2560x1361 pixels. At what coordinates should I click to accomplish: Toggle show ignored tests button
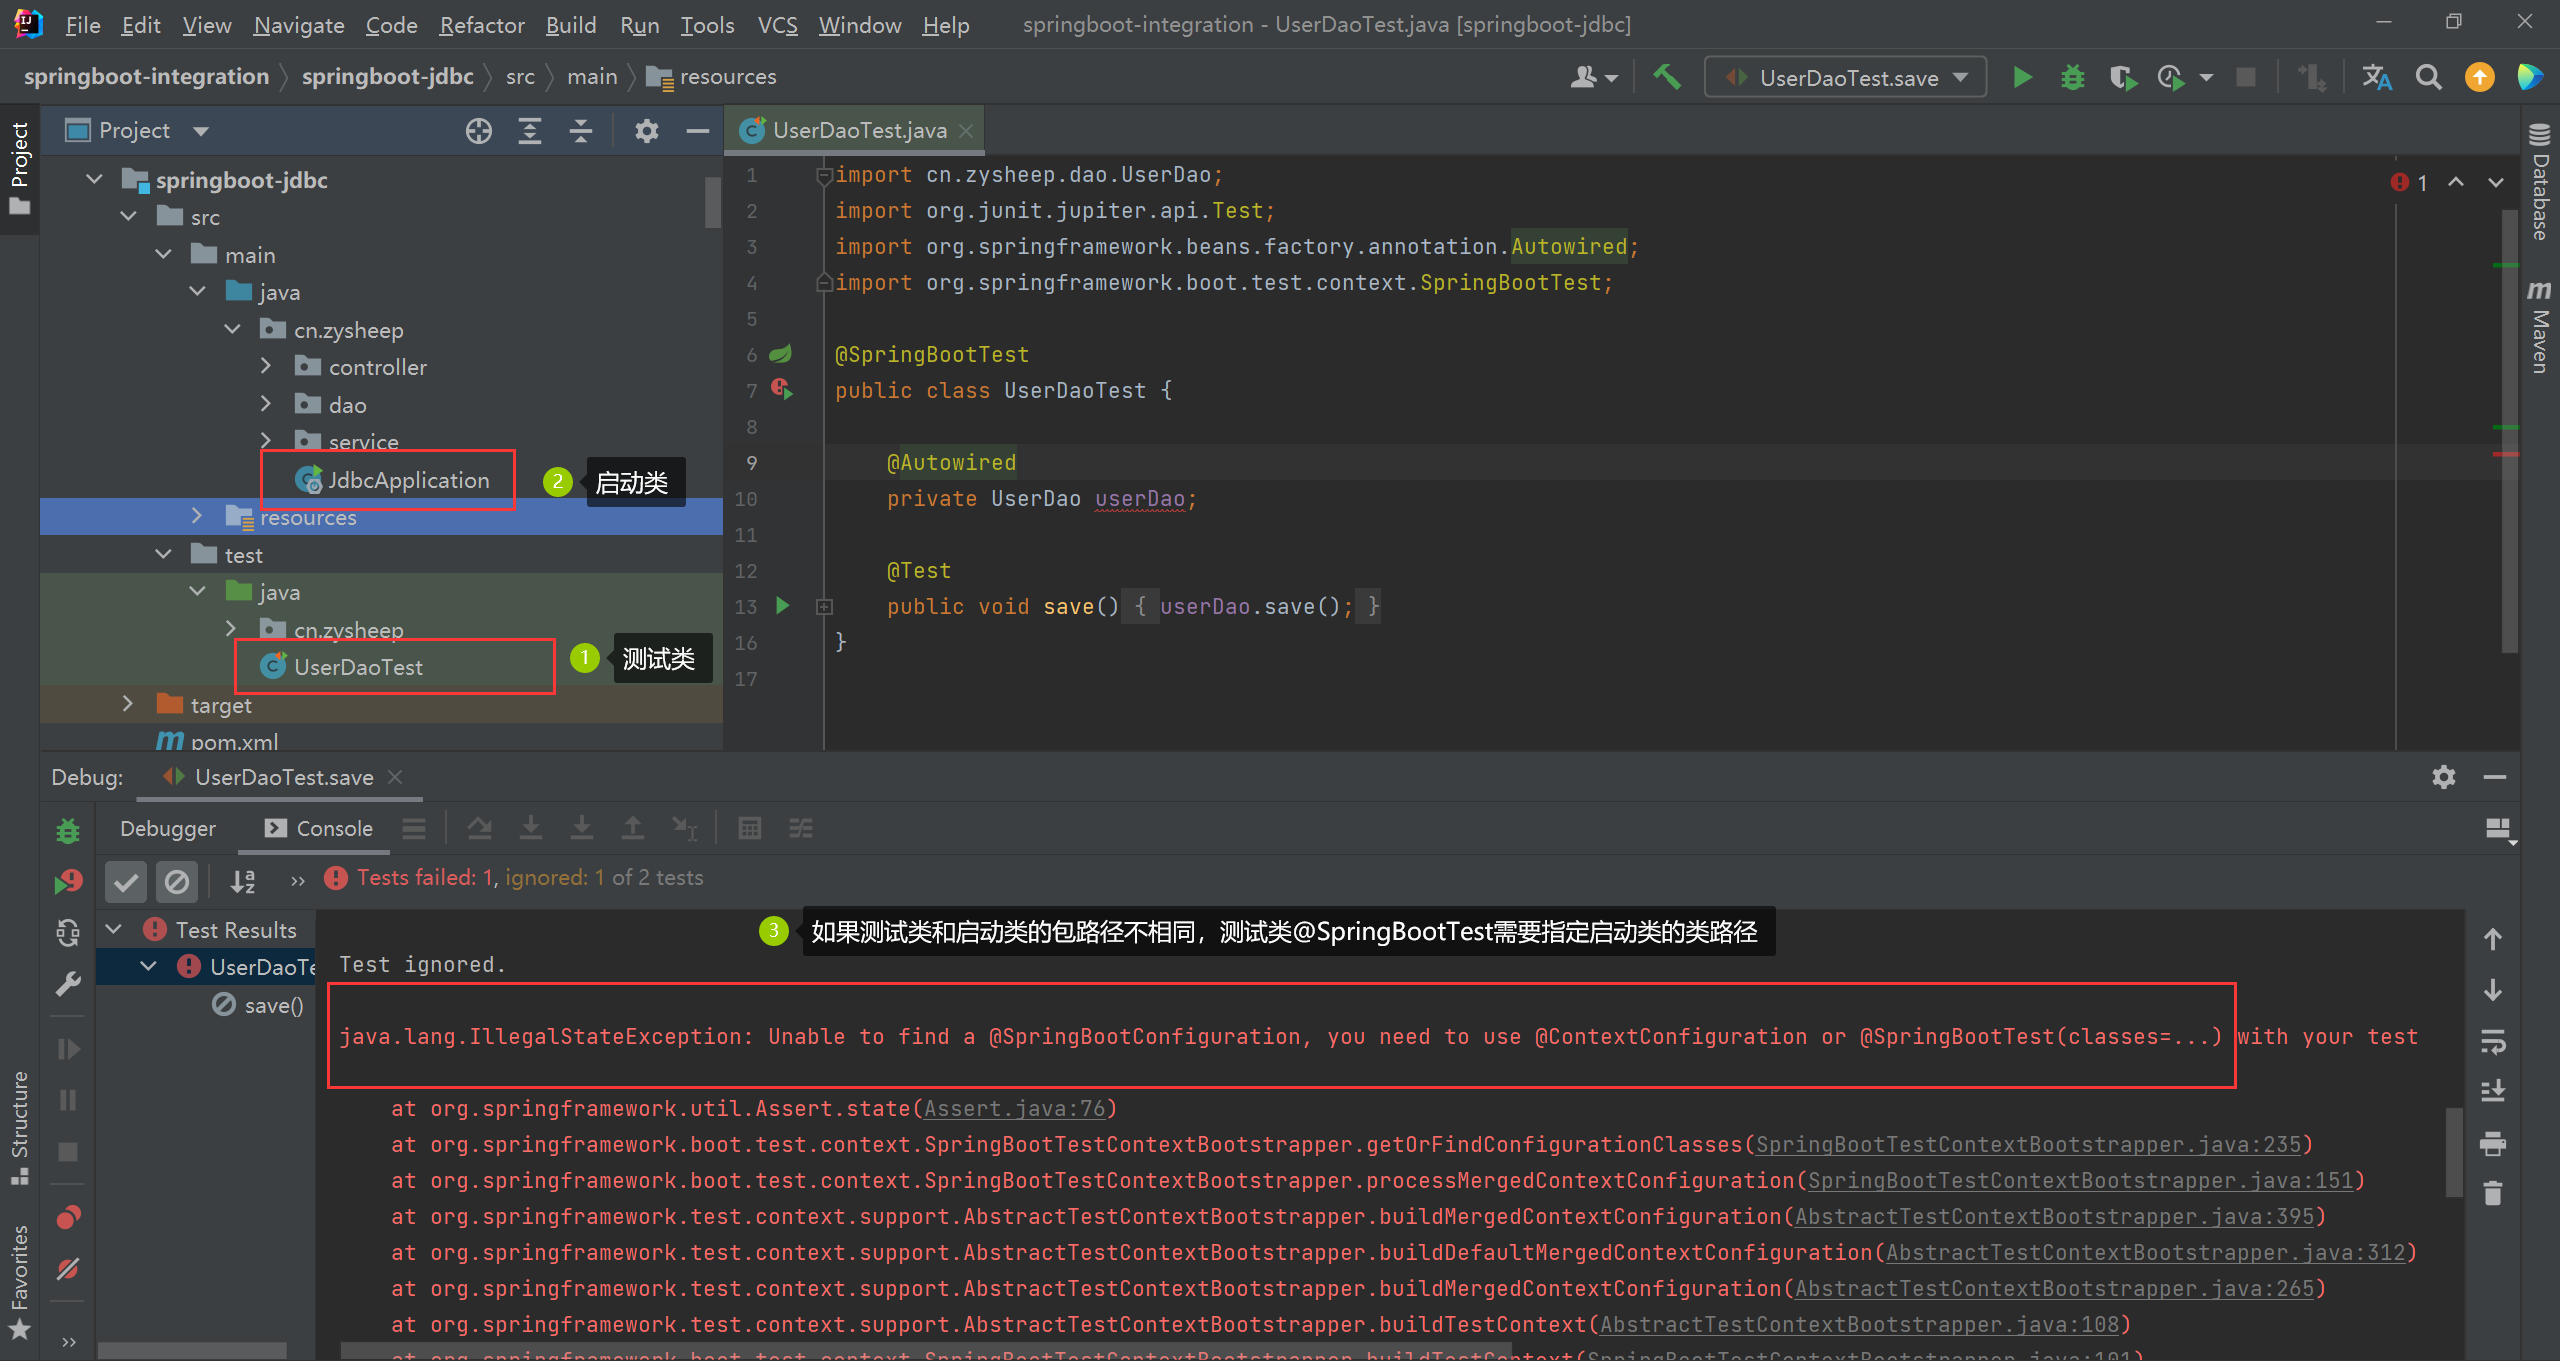177,881
